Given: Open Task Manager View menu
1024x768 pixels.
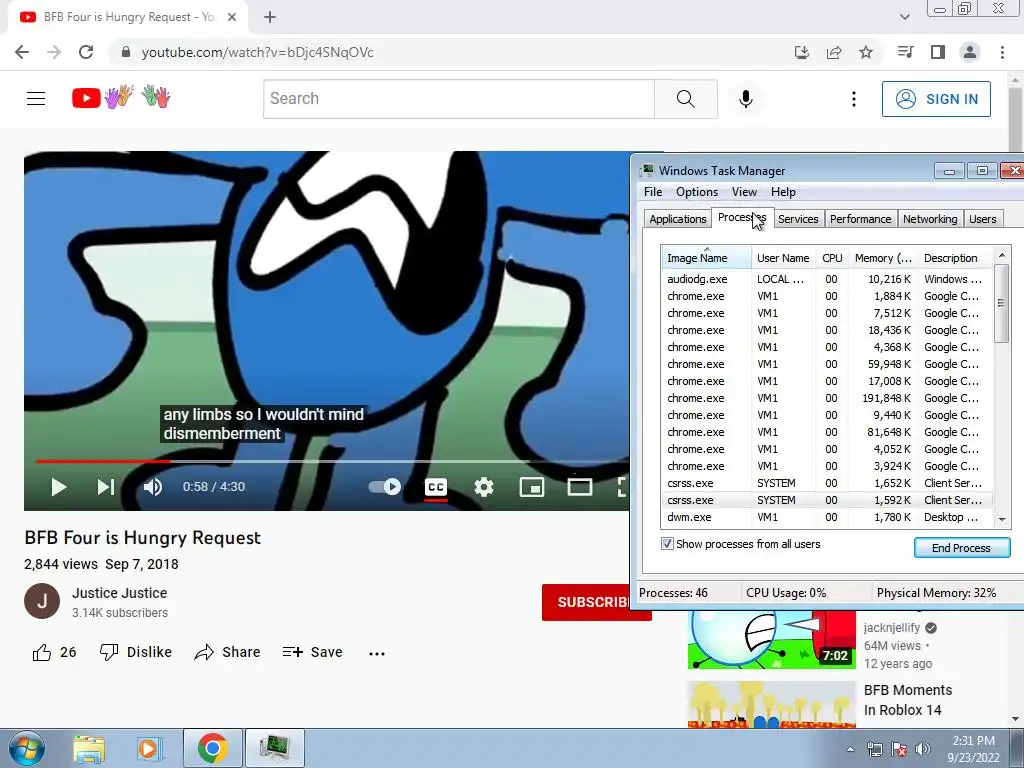Looking at the screenshot, I should [744, 192].
